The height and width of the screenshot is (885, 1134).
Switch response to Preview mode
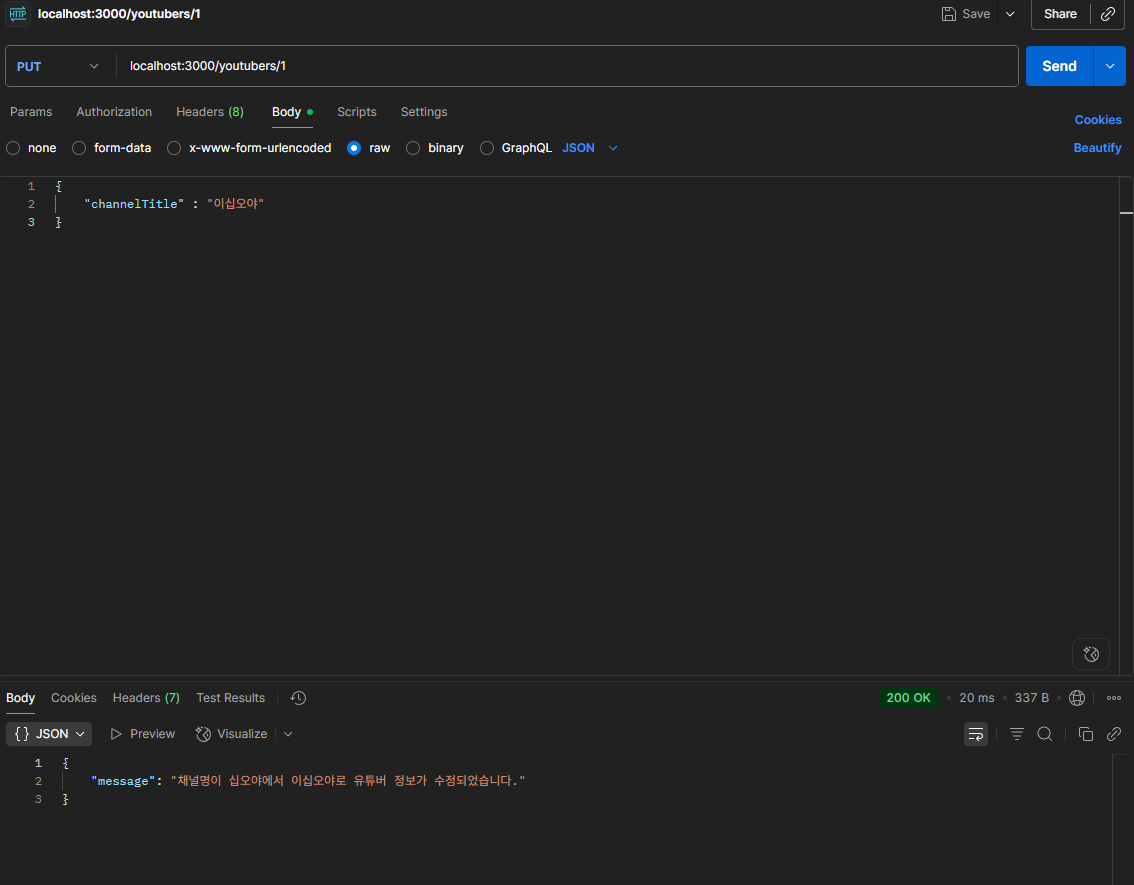[142, 734]
